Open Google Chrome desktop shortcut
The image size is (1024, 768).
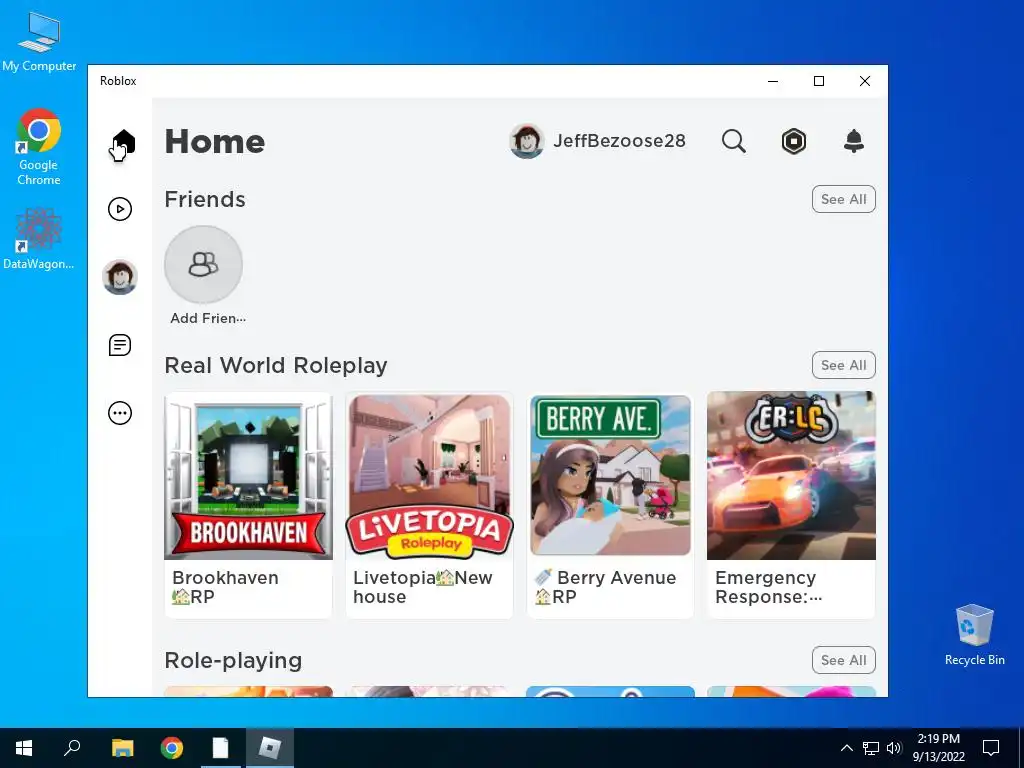(x=39, y=147)
